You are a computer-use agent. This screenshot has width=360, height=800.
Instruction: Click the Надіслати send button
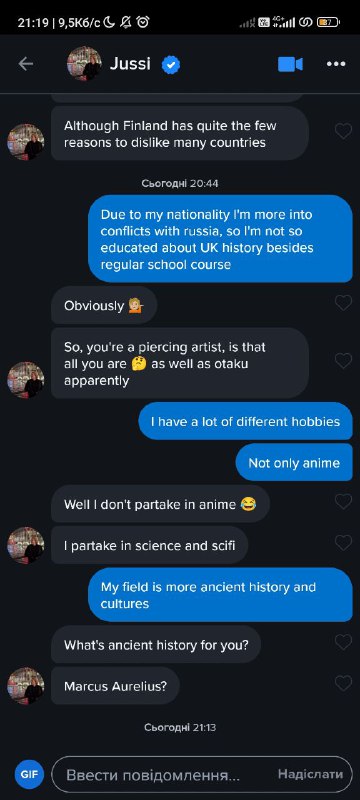point(311,774)
